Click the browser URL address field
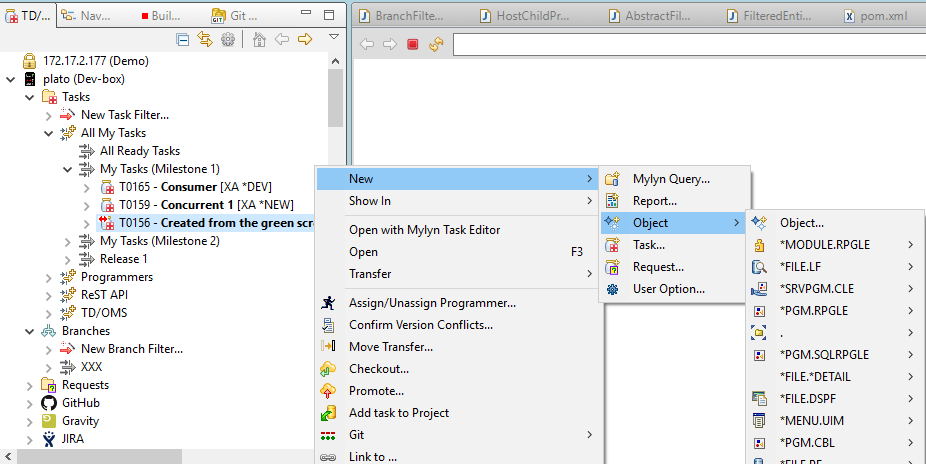926x464 pixels. pyautogui.click(x=688, y=45)
